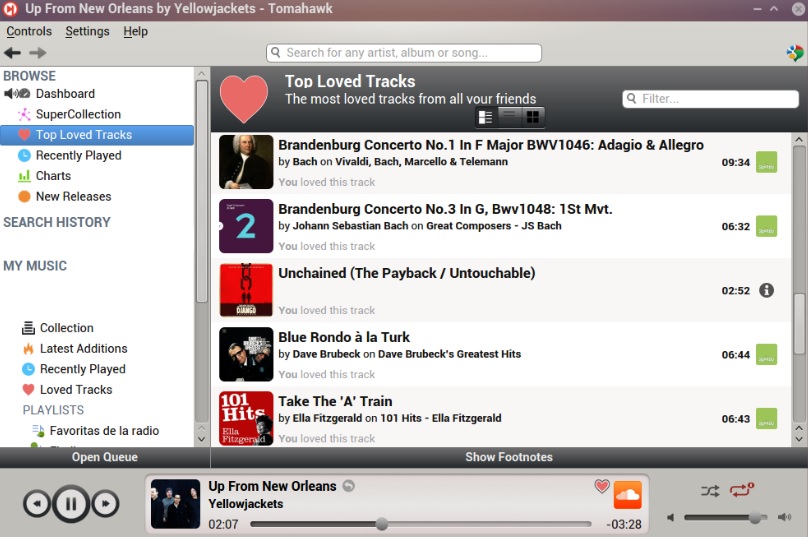The width and height of the screenshot is (808, 537).
Task: Switch to grid view mode
Action: tap(533, 117)
